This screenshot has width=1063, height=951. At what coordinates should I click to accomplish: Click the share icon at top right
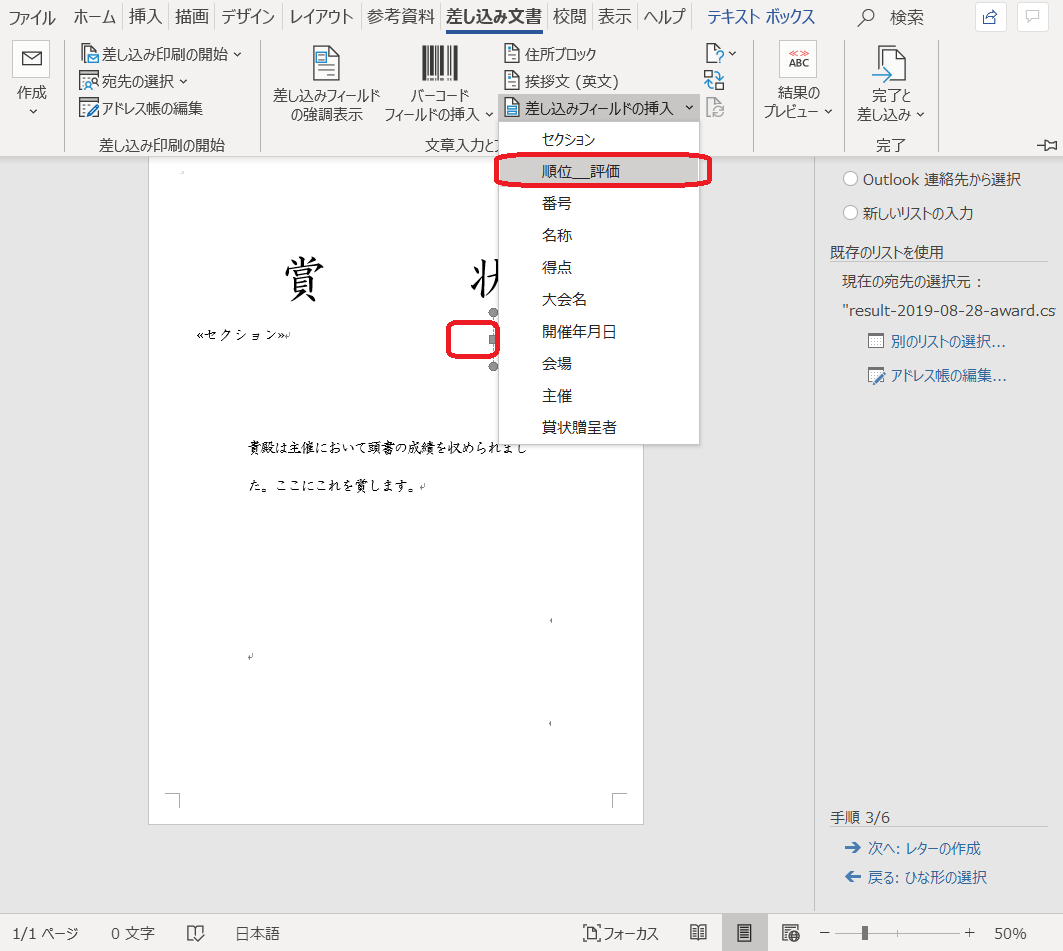click(989, 17)
